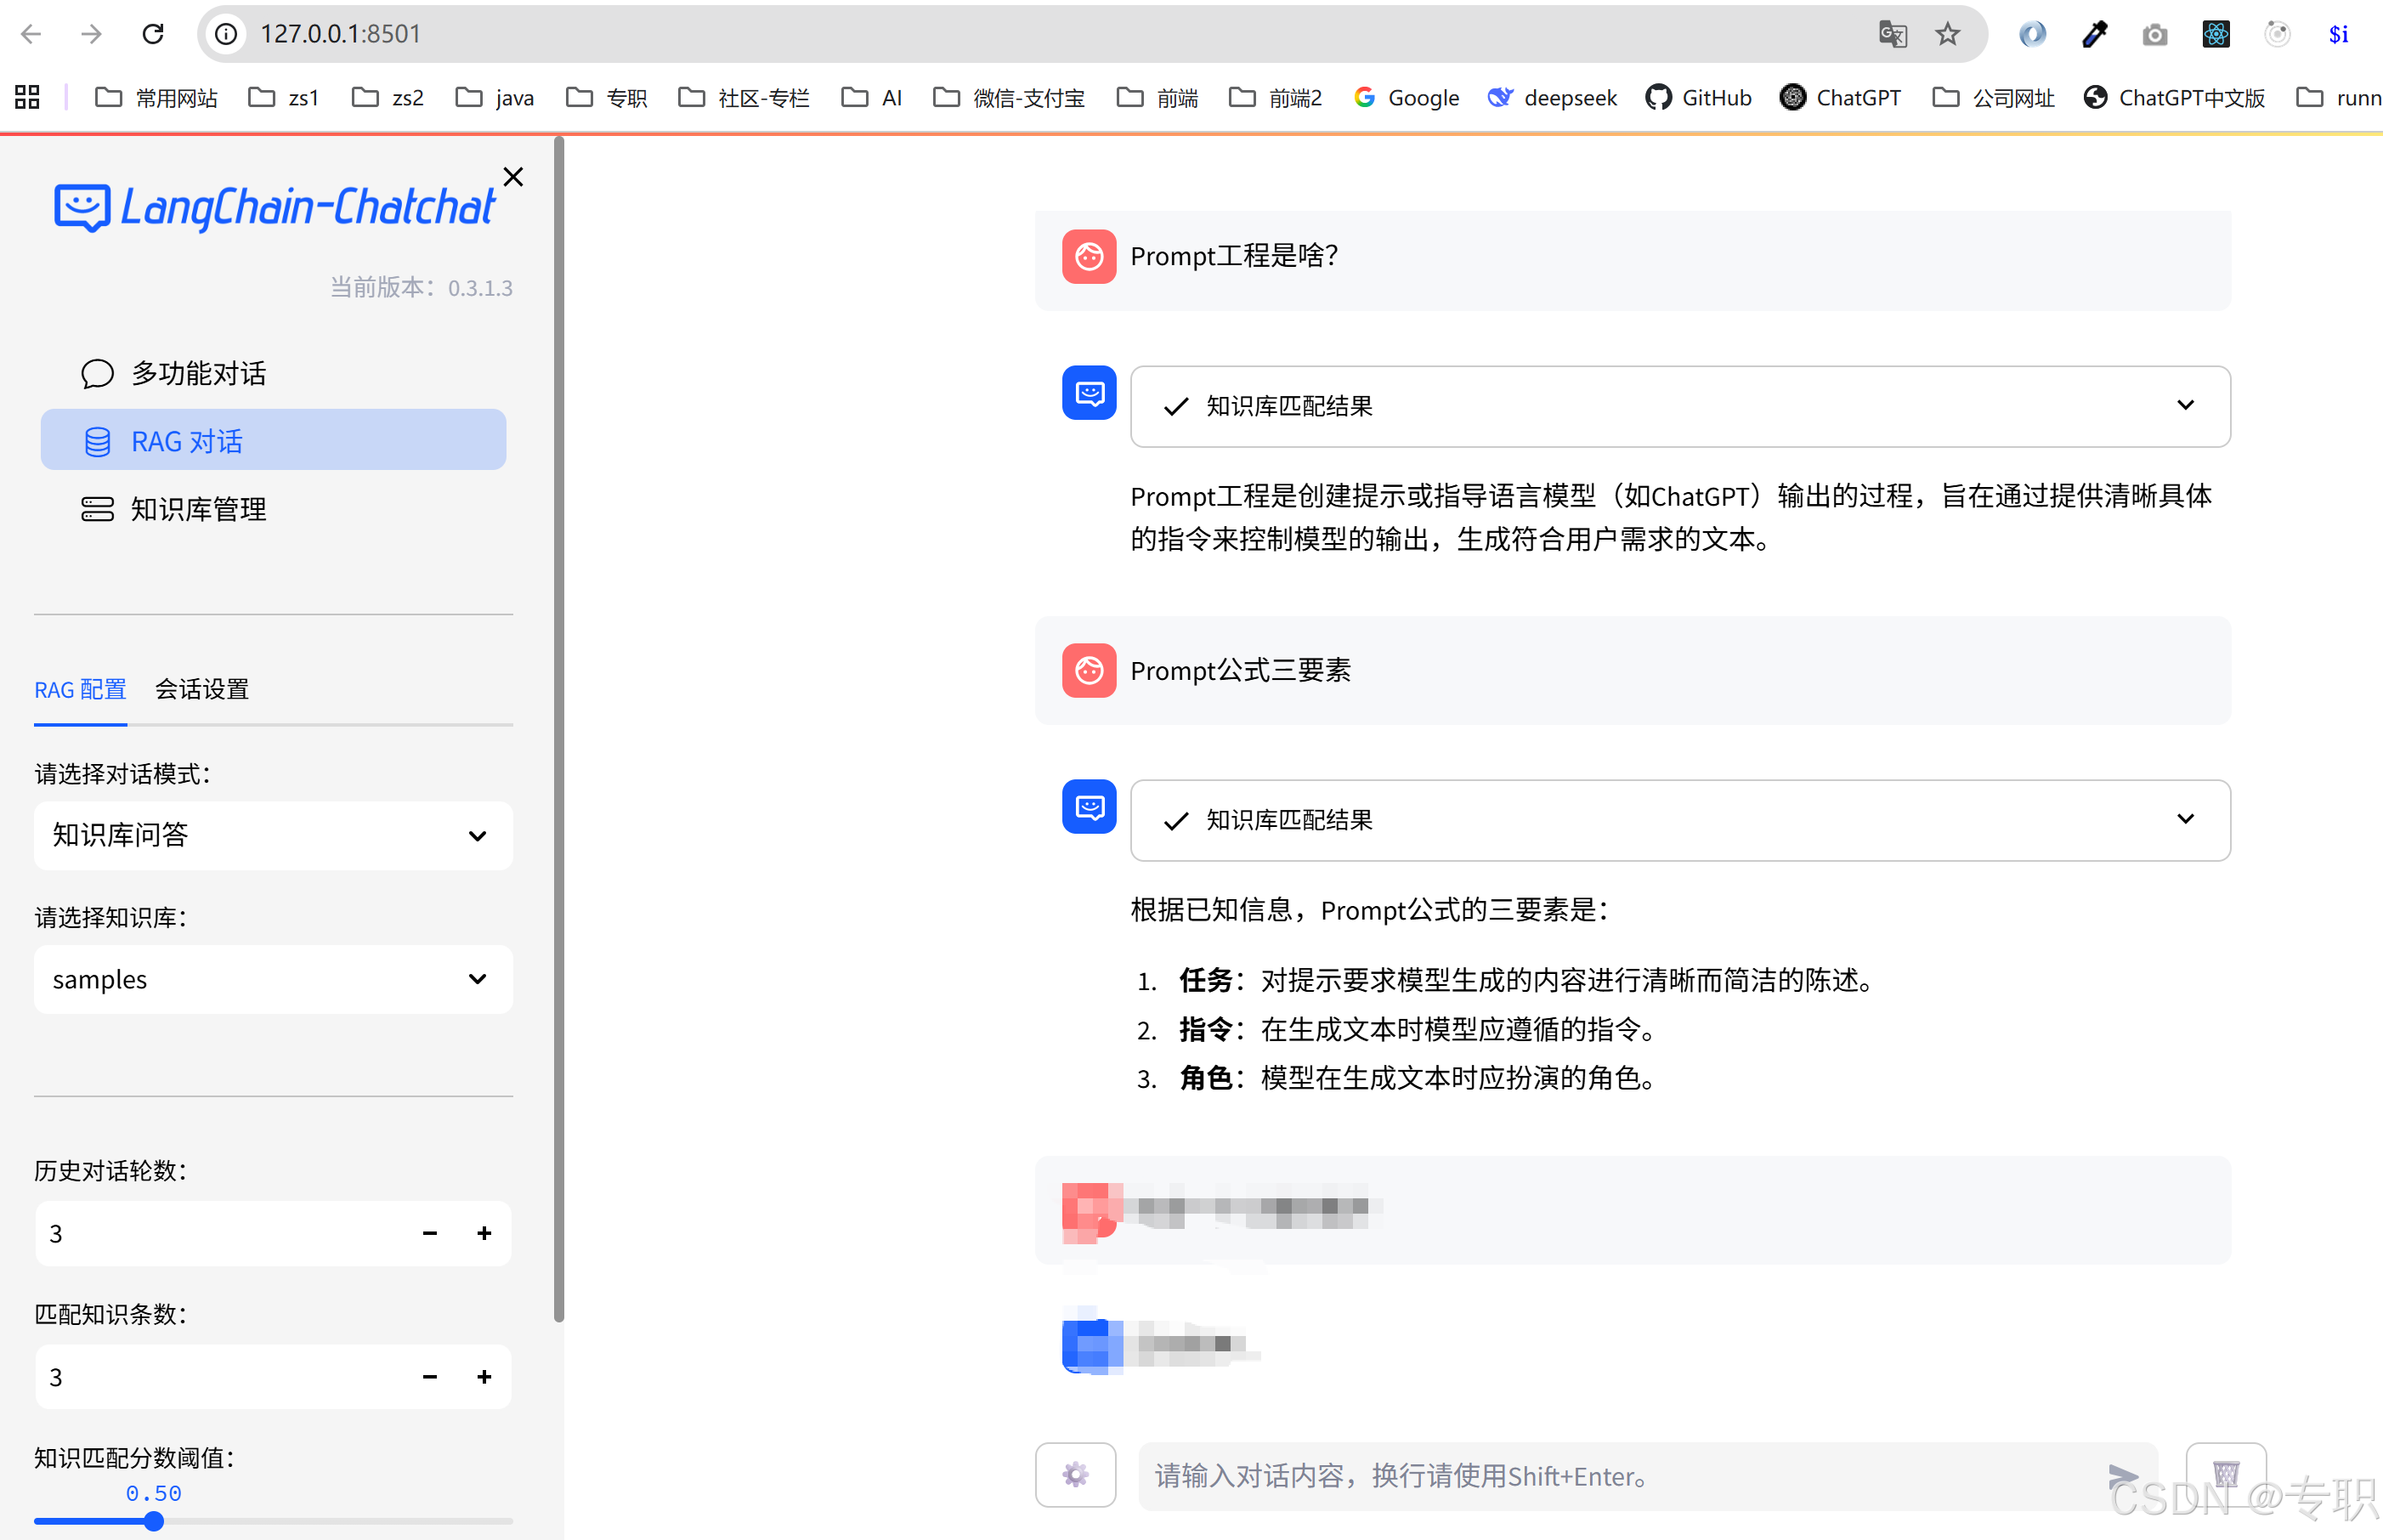
Task: Decrease 历史对话轮数 with minus button
Action: (x=430, y=1233)
